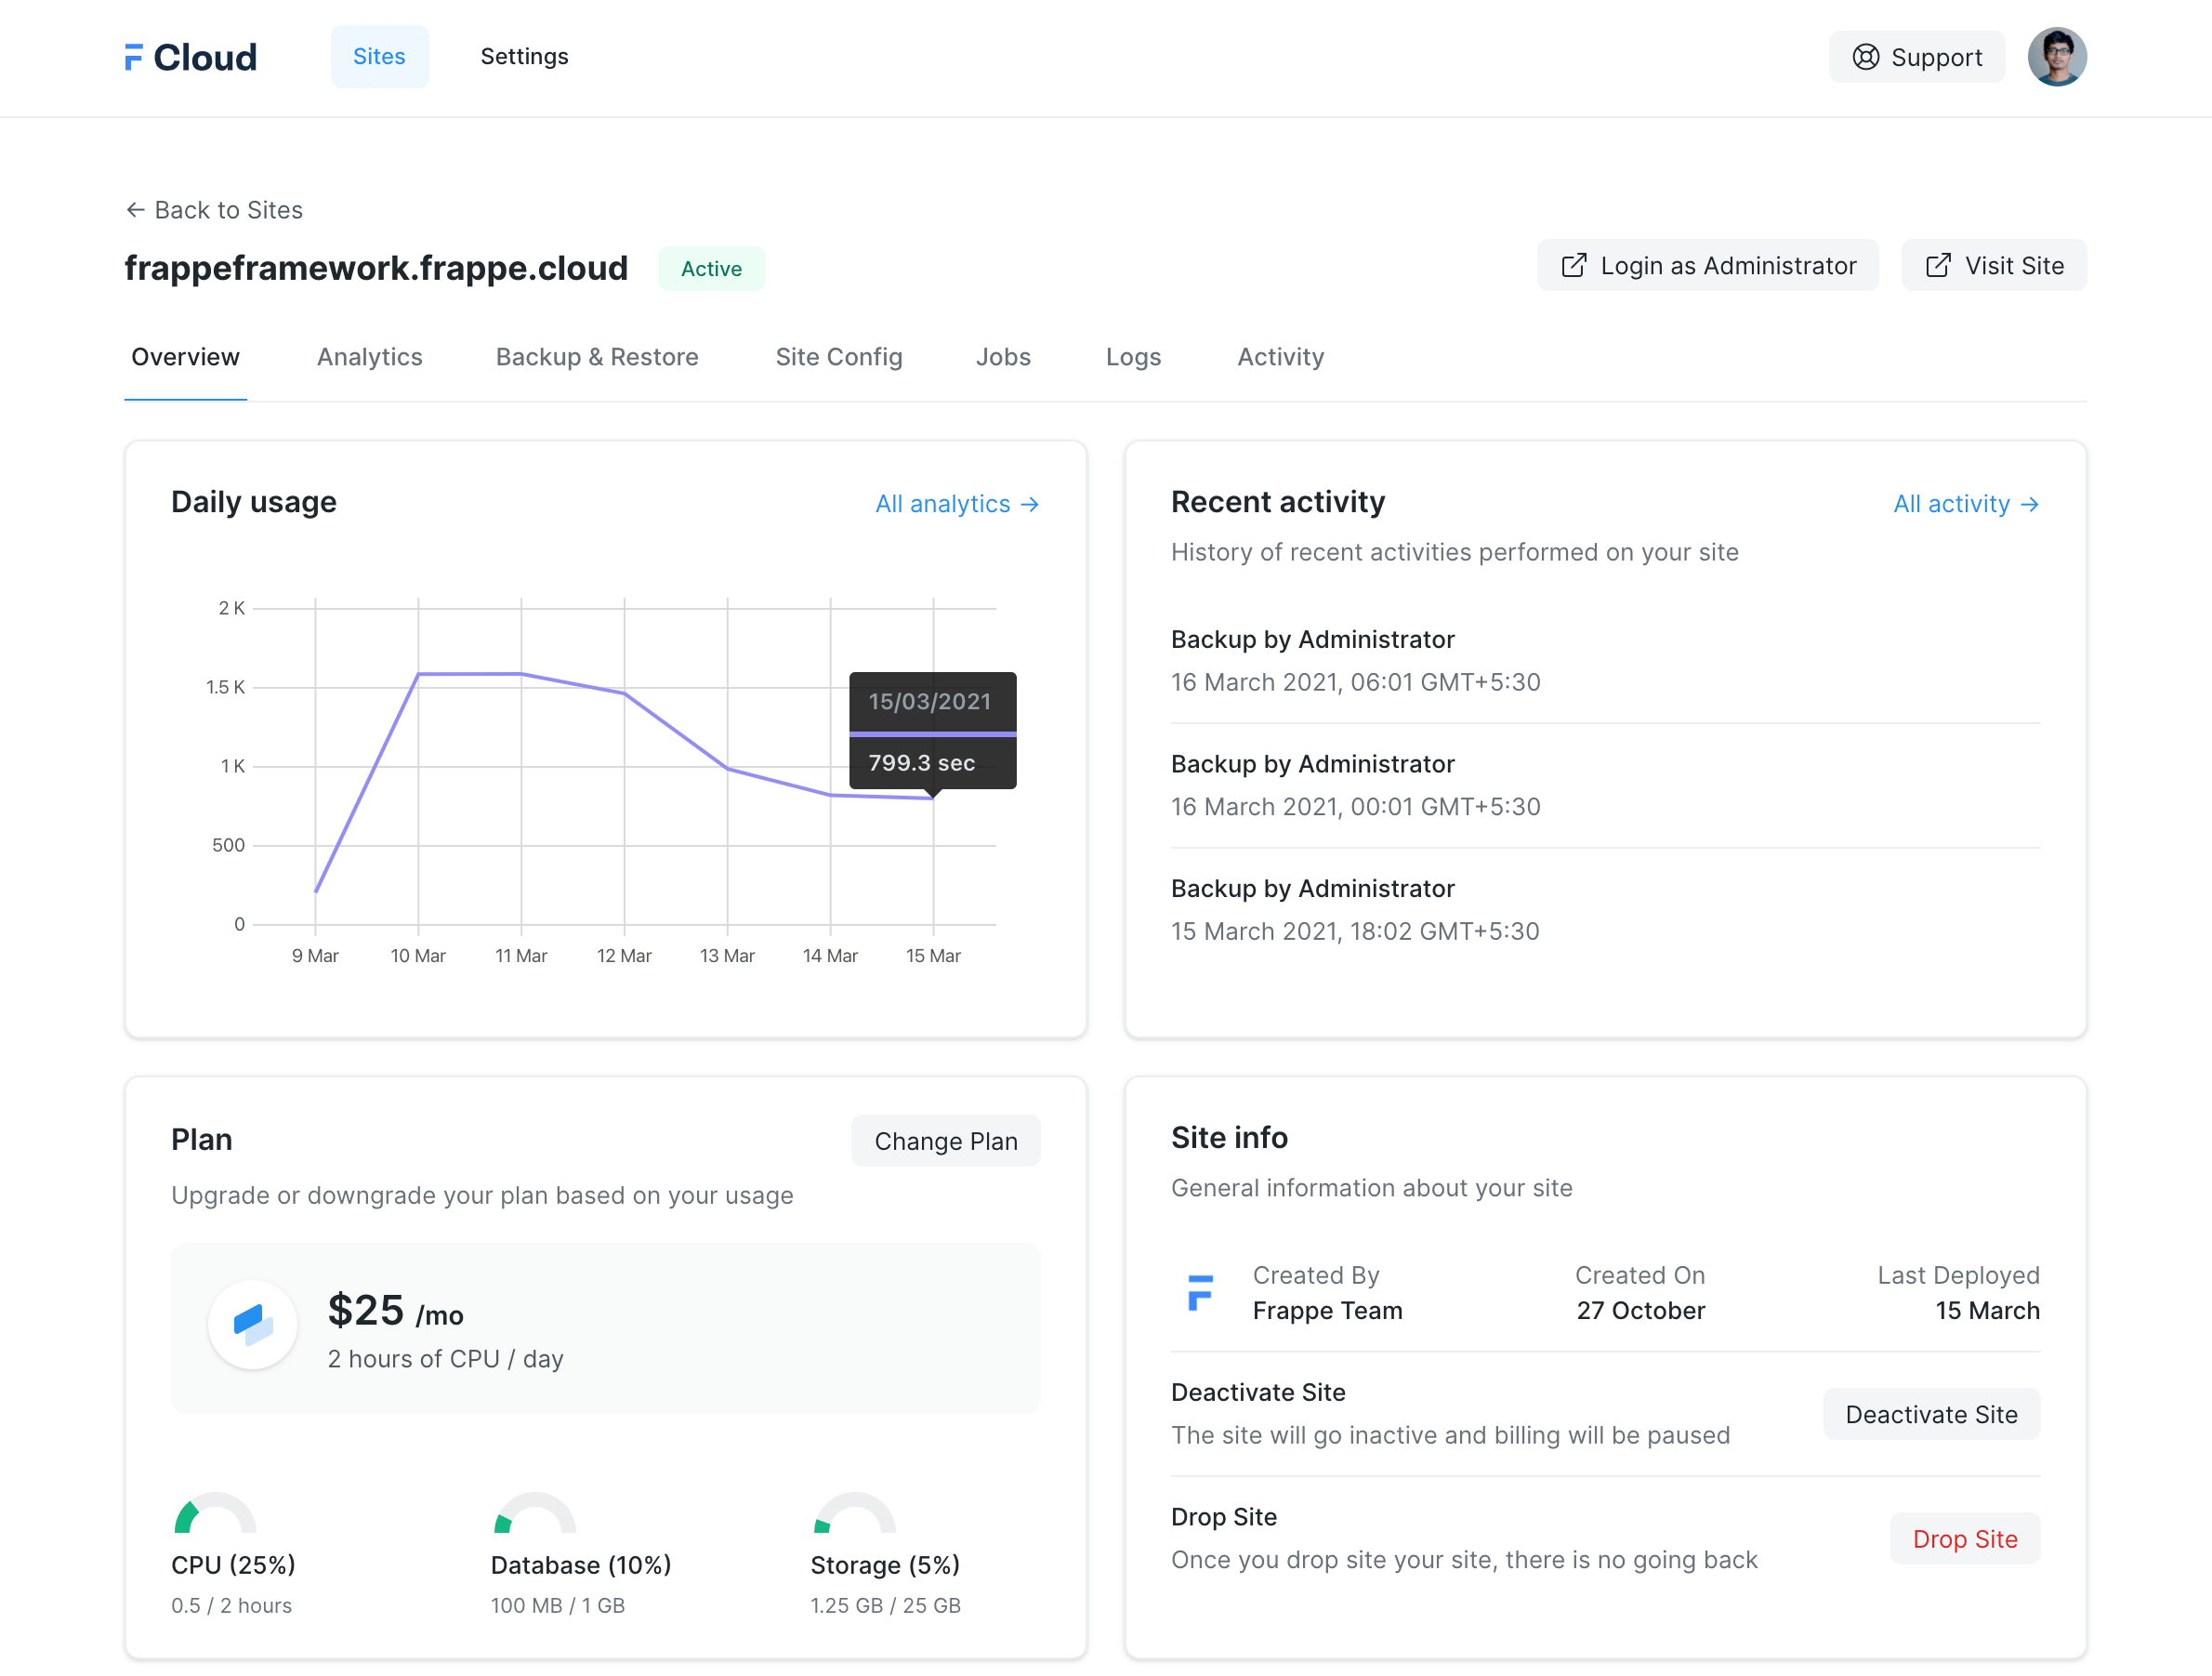Open the Logs tab
The width and height of the screenshot is (2212, 1676).
[x=1133, y=357]
